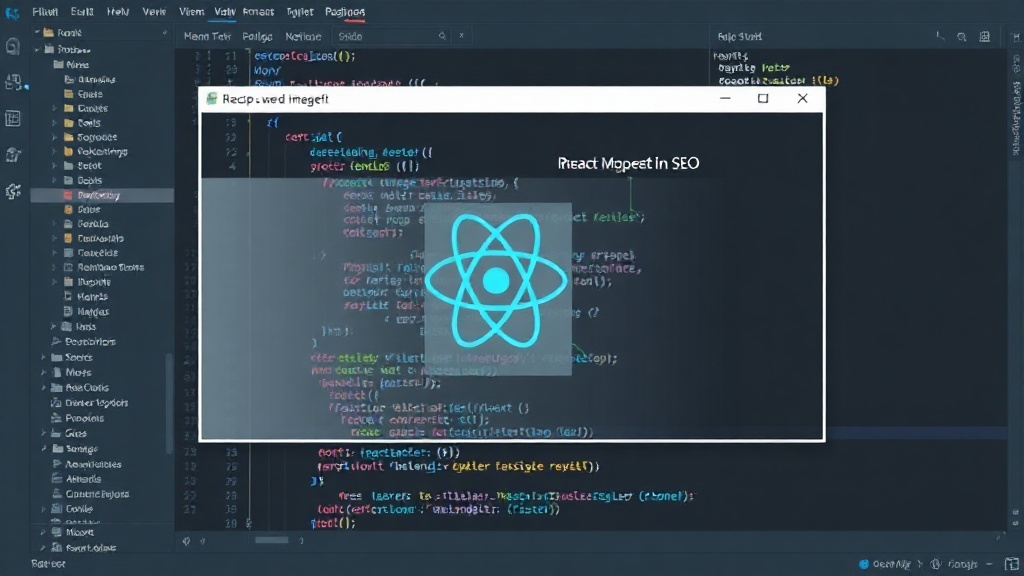Expand the 'Gobis' folder with its arrow
The width and height of the screenshot is (1024, 576).
pos(55,180)
